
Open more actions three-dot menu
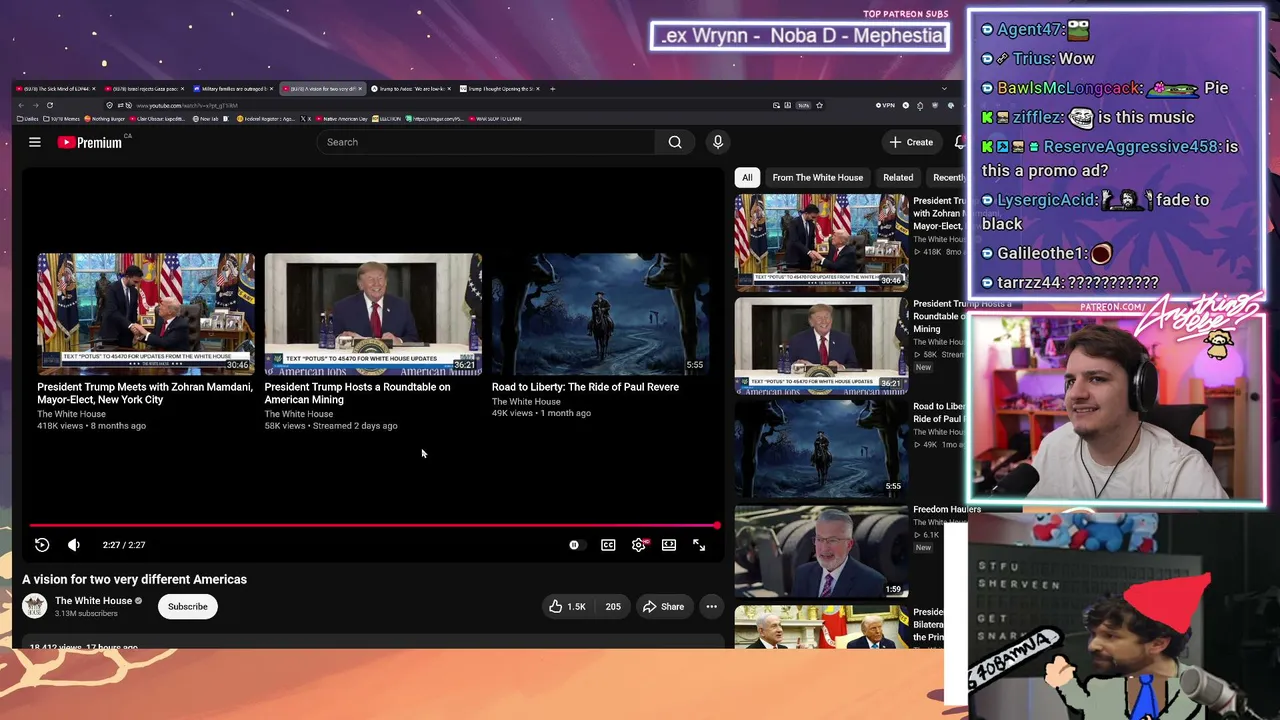(x=711, y=606)
